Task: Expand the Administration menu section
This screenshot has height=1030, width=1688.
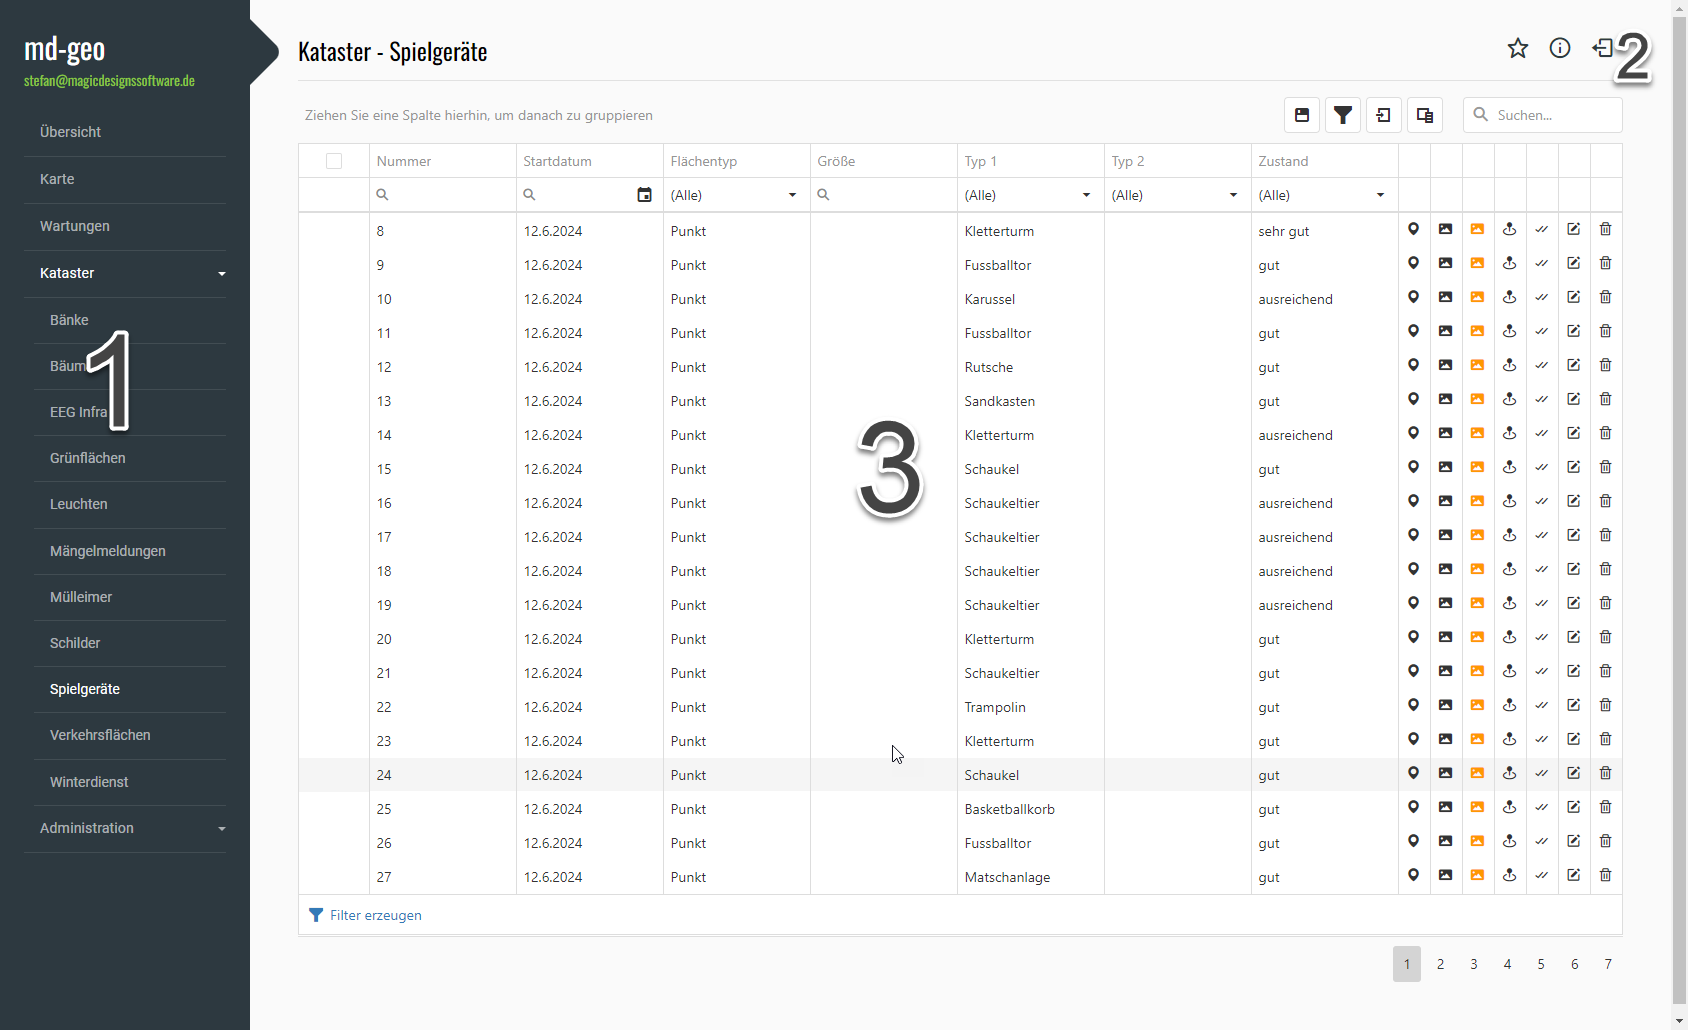Action: [x=125, y=828]
